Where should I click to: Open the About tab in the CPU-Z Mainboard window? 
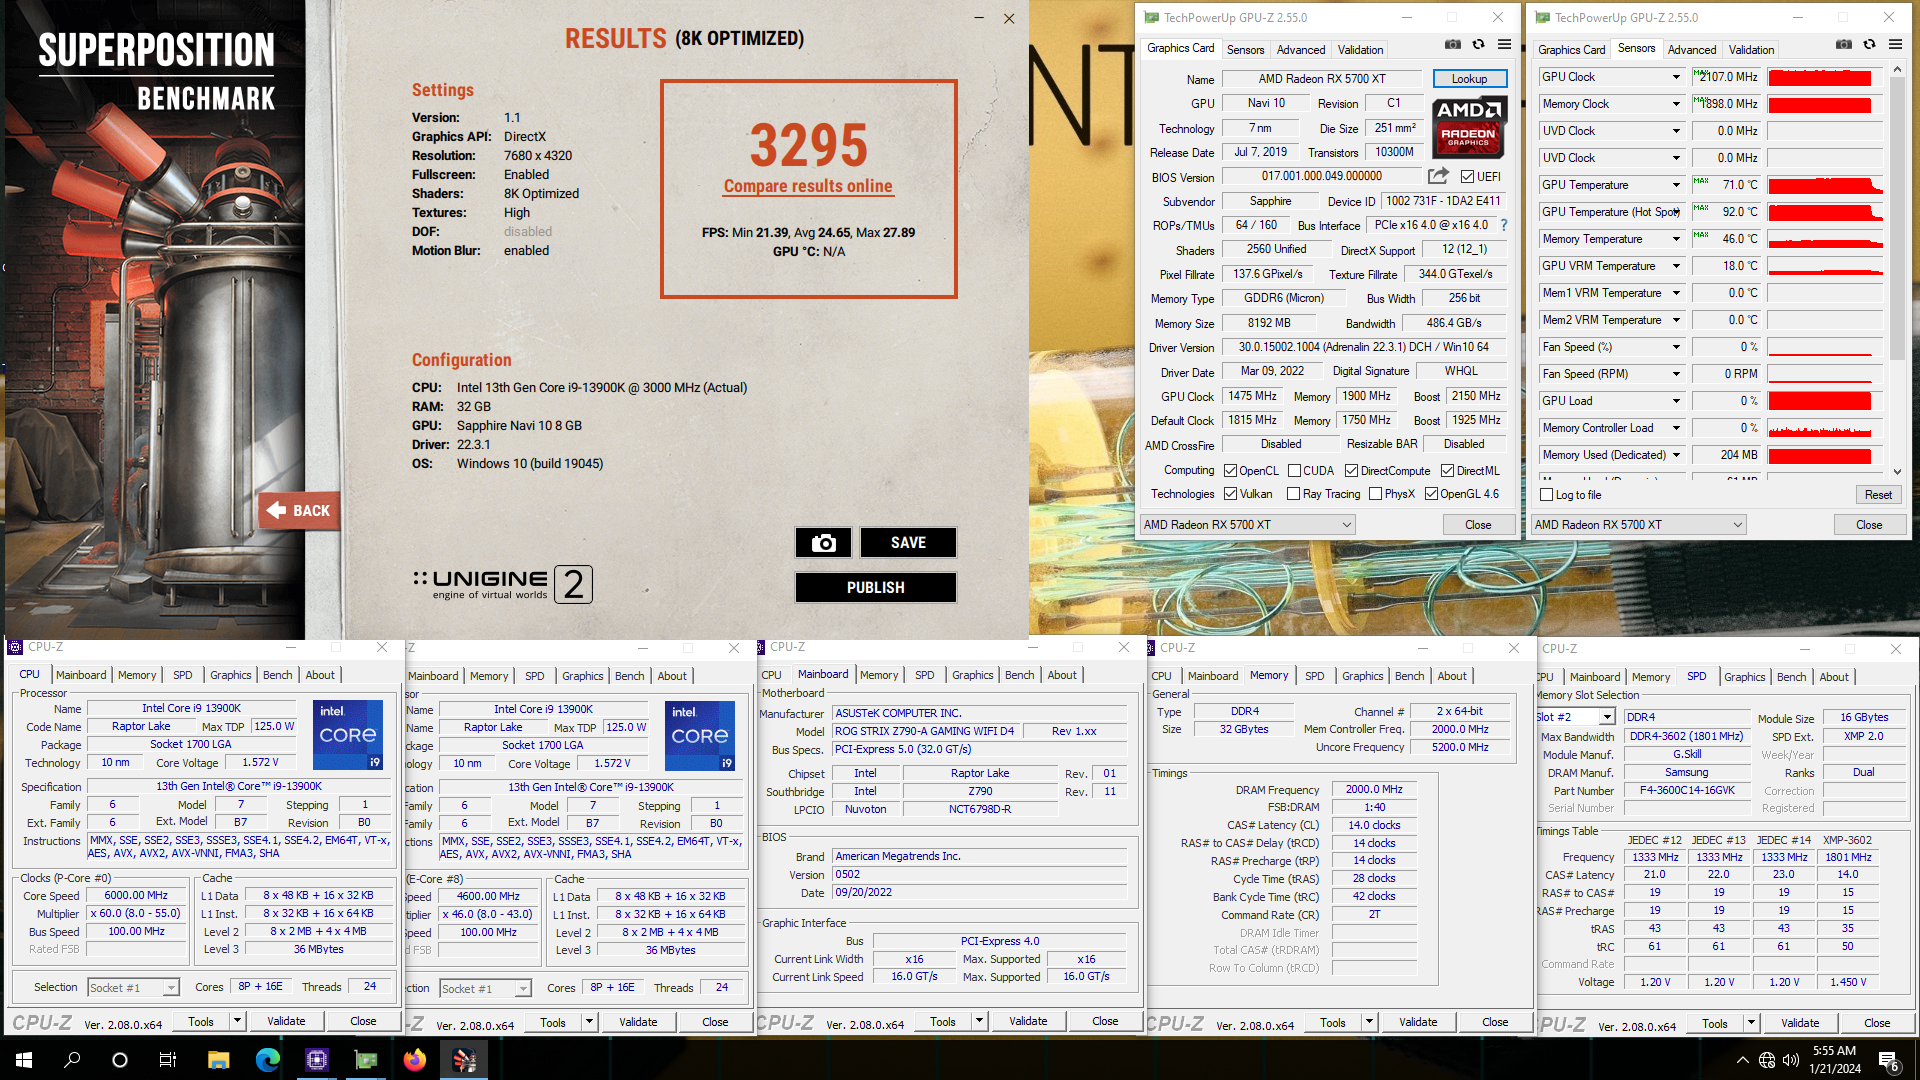pyautogui.click(x=1062, y=675)
